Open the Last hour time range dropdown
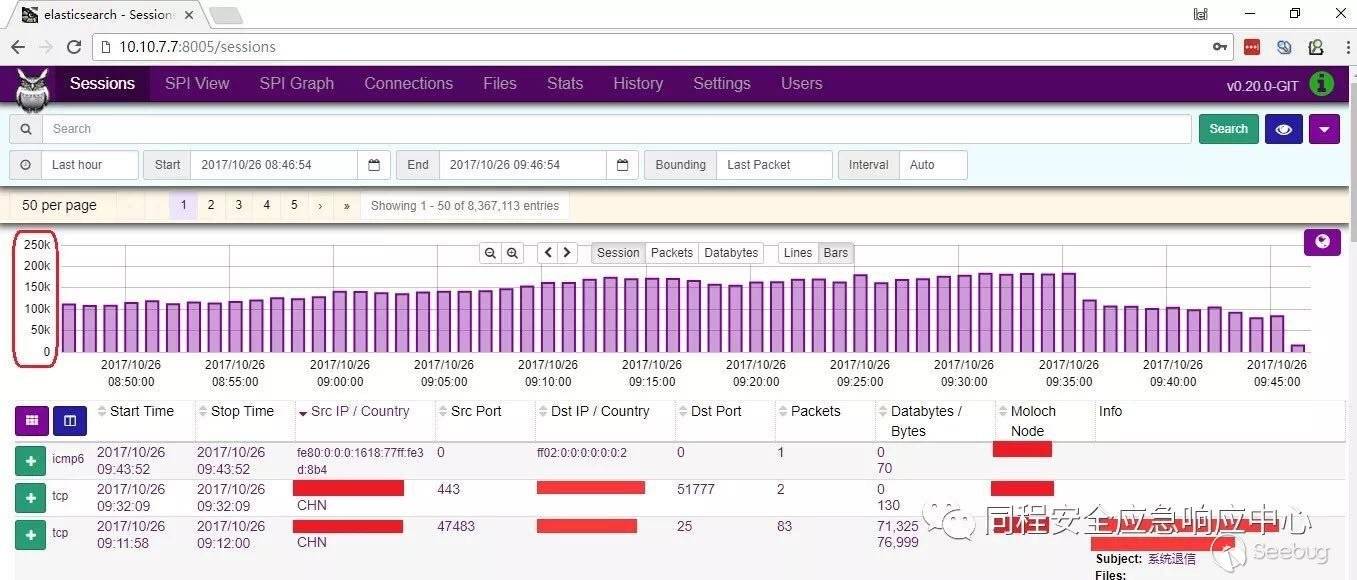The width and height of the screenshot is (1357, 580). (x=89, y=165)
